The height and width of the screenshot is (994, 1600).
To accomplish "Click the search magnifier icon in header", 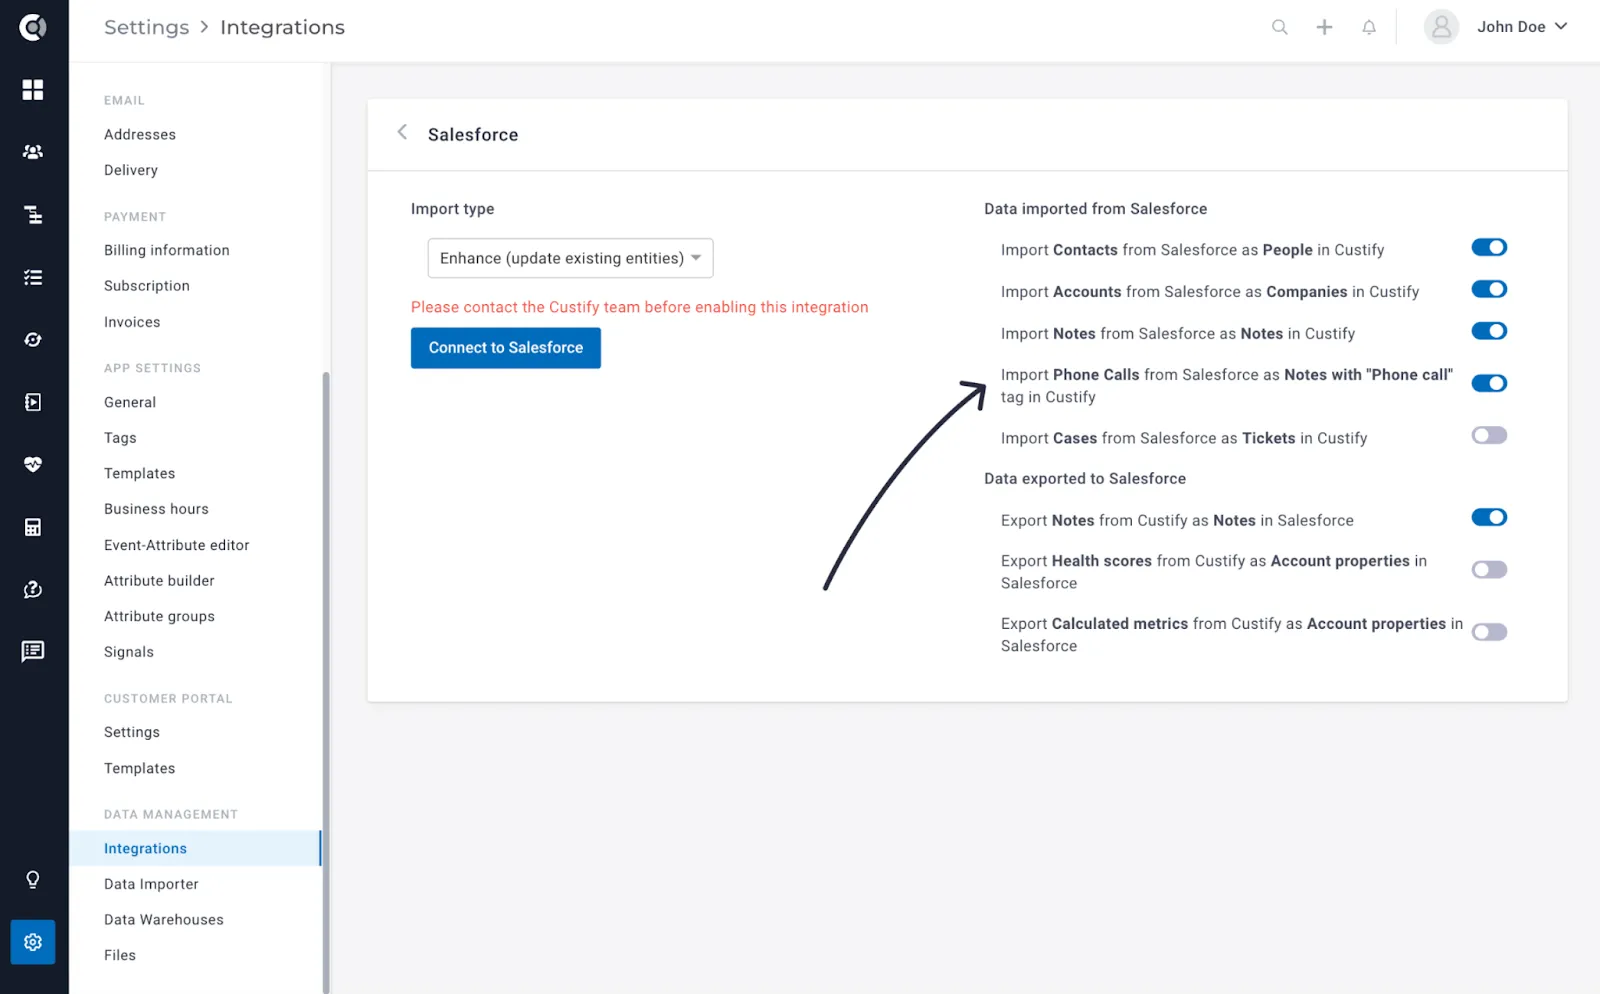I will (x=1279, y=27).
